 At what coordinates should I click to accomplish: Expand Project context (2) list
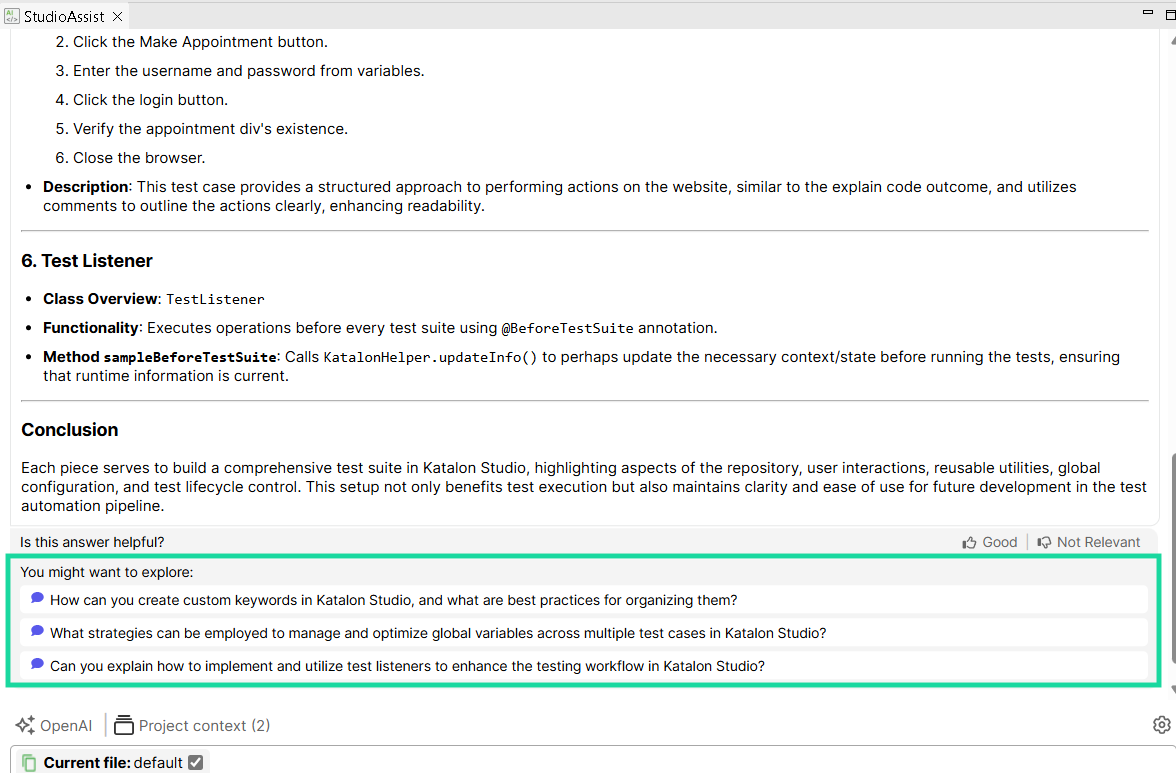204,725
